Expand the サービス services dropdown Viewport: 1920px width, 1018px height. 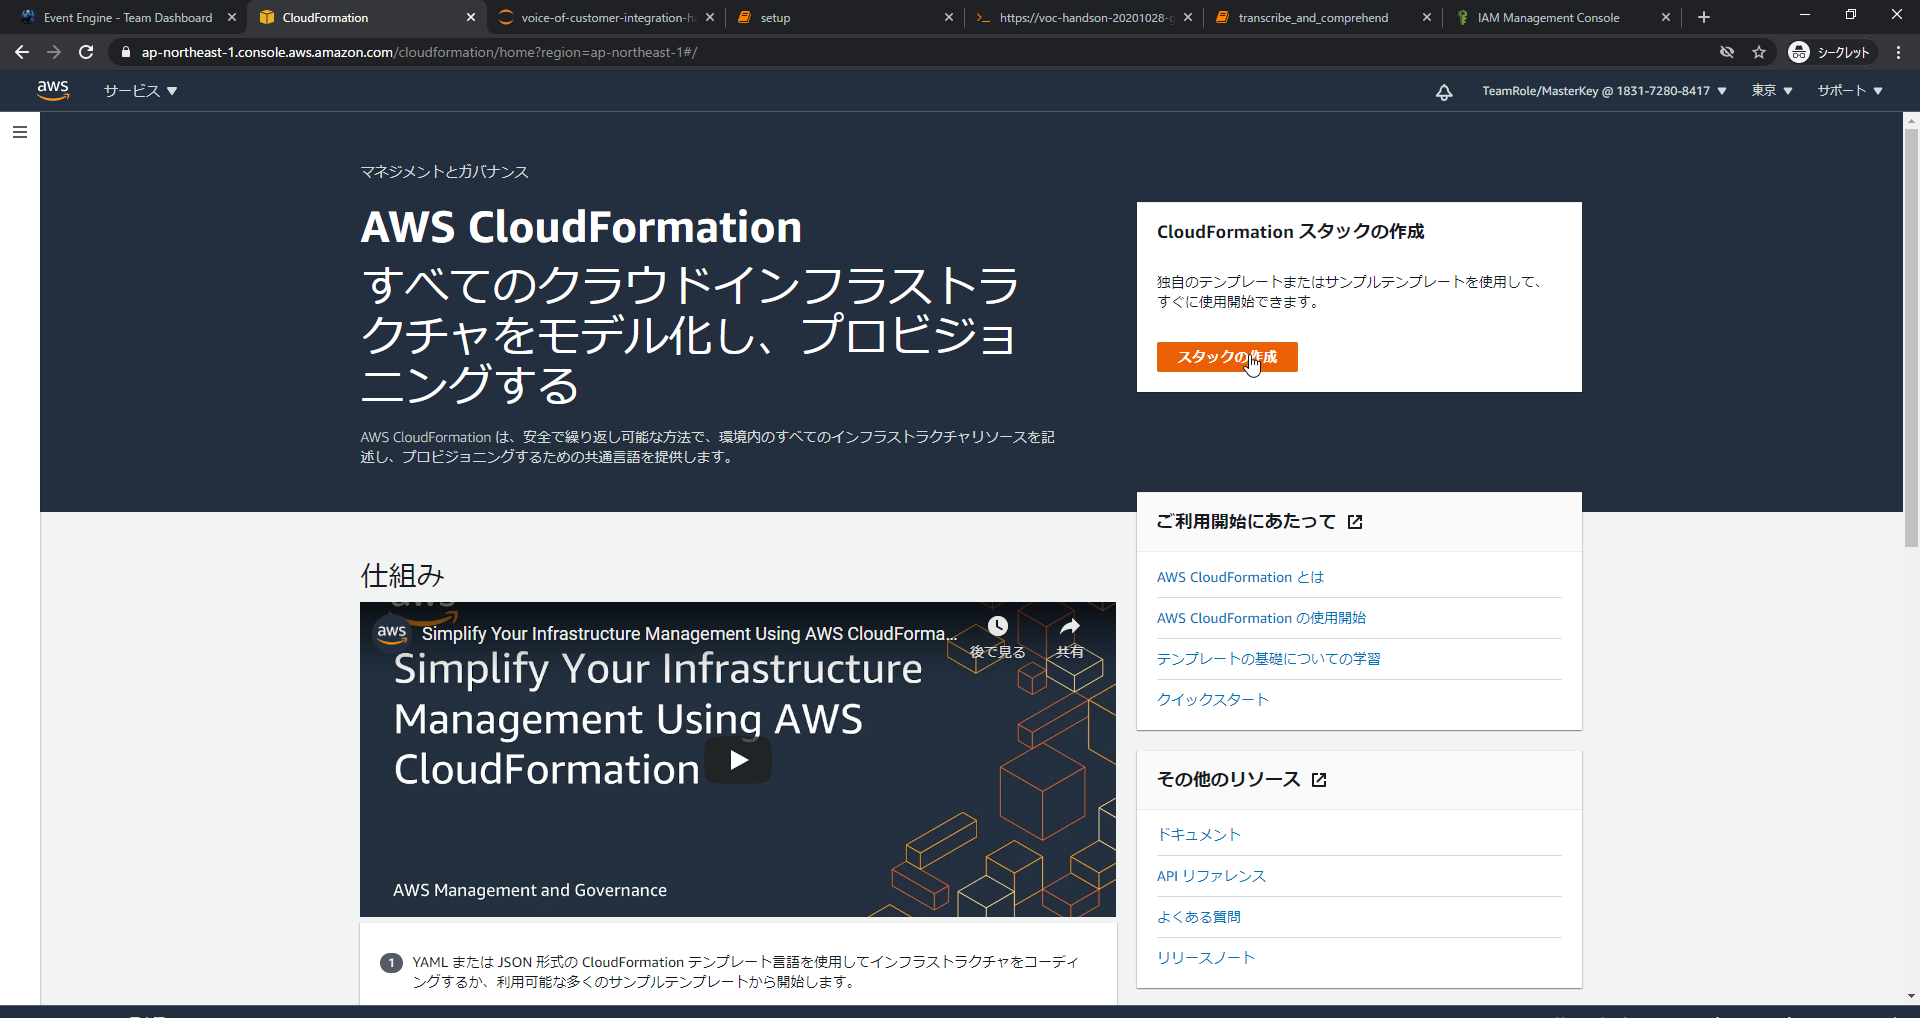(140, 91)
